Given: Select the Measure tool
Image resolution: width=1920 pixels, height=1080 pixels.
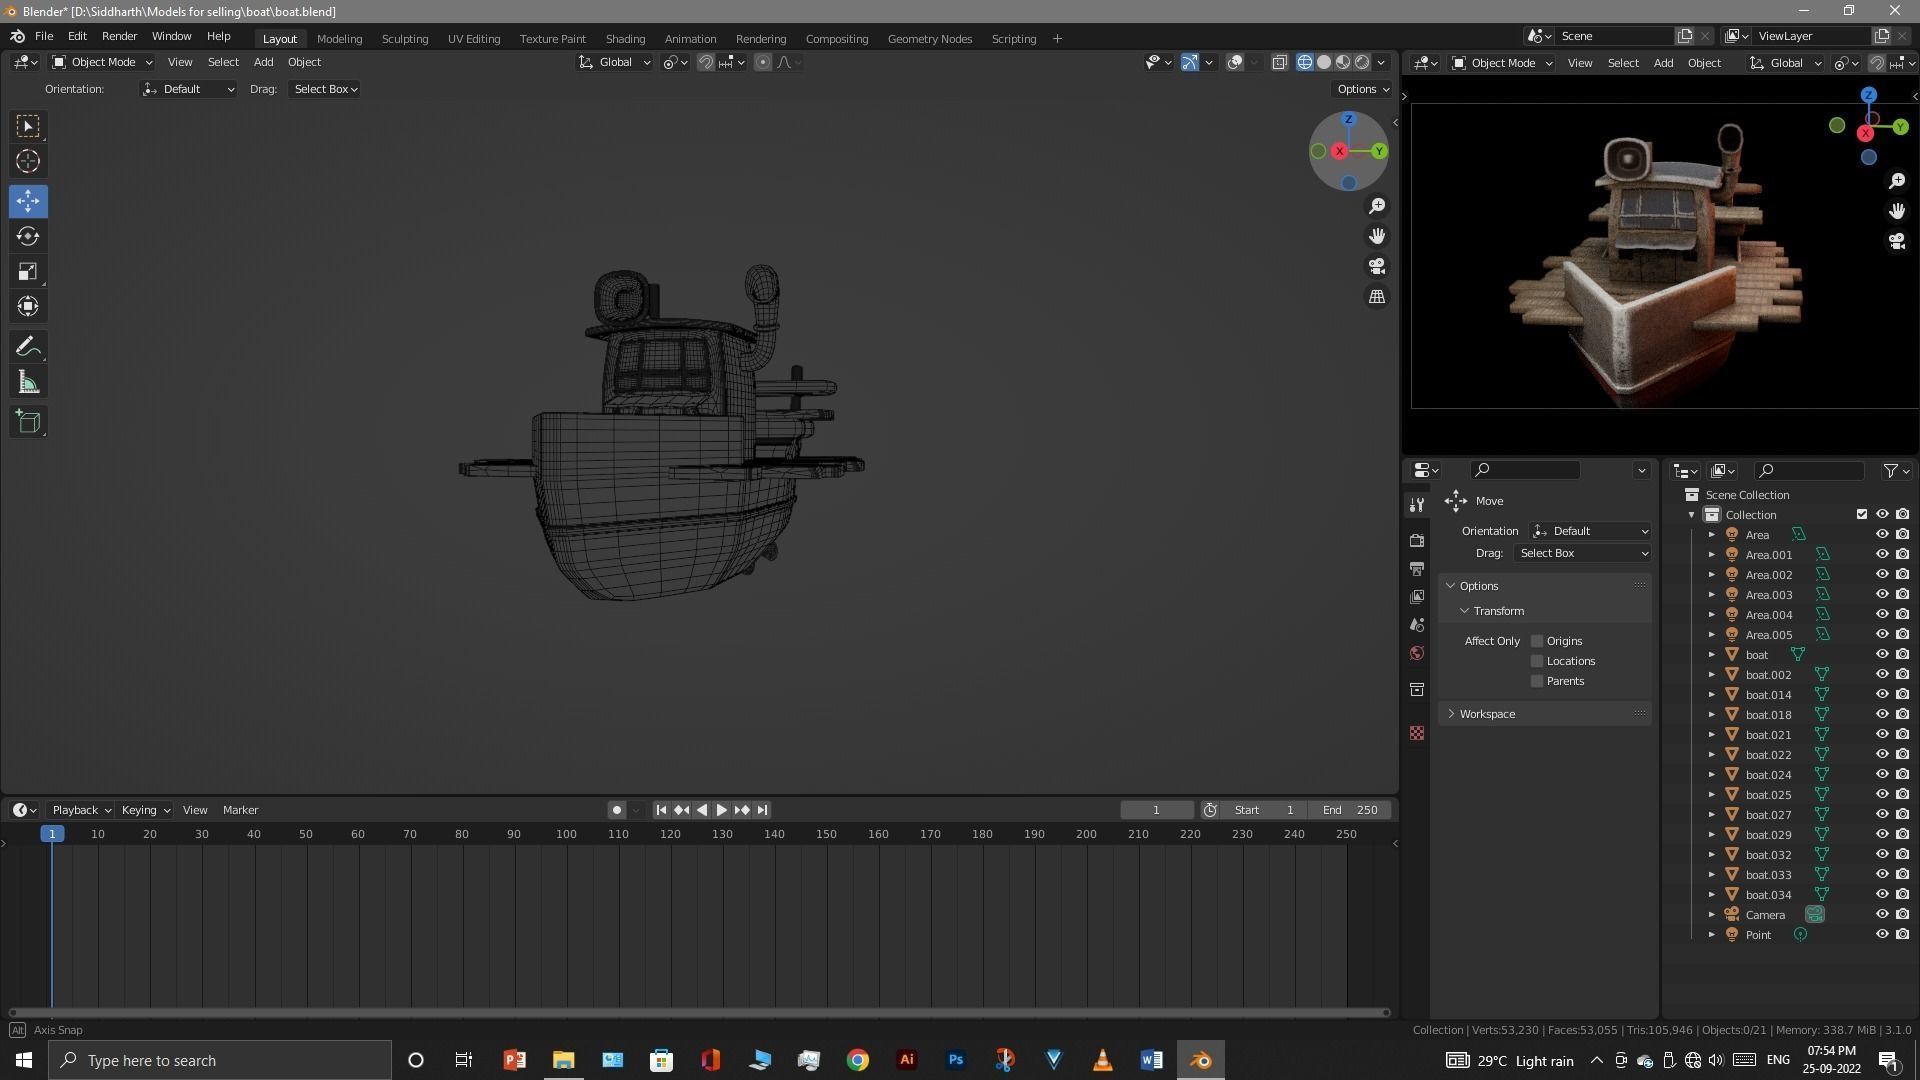Looking at the screenshot, I should 28,383.
